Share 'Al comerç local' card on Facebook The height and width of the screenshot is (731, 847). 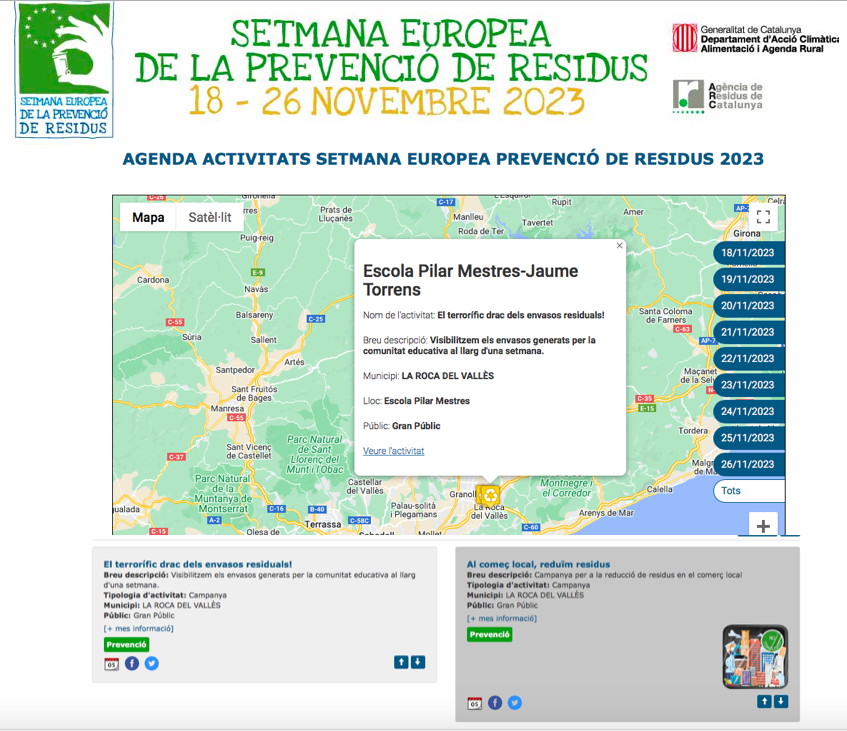(495, 703)
